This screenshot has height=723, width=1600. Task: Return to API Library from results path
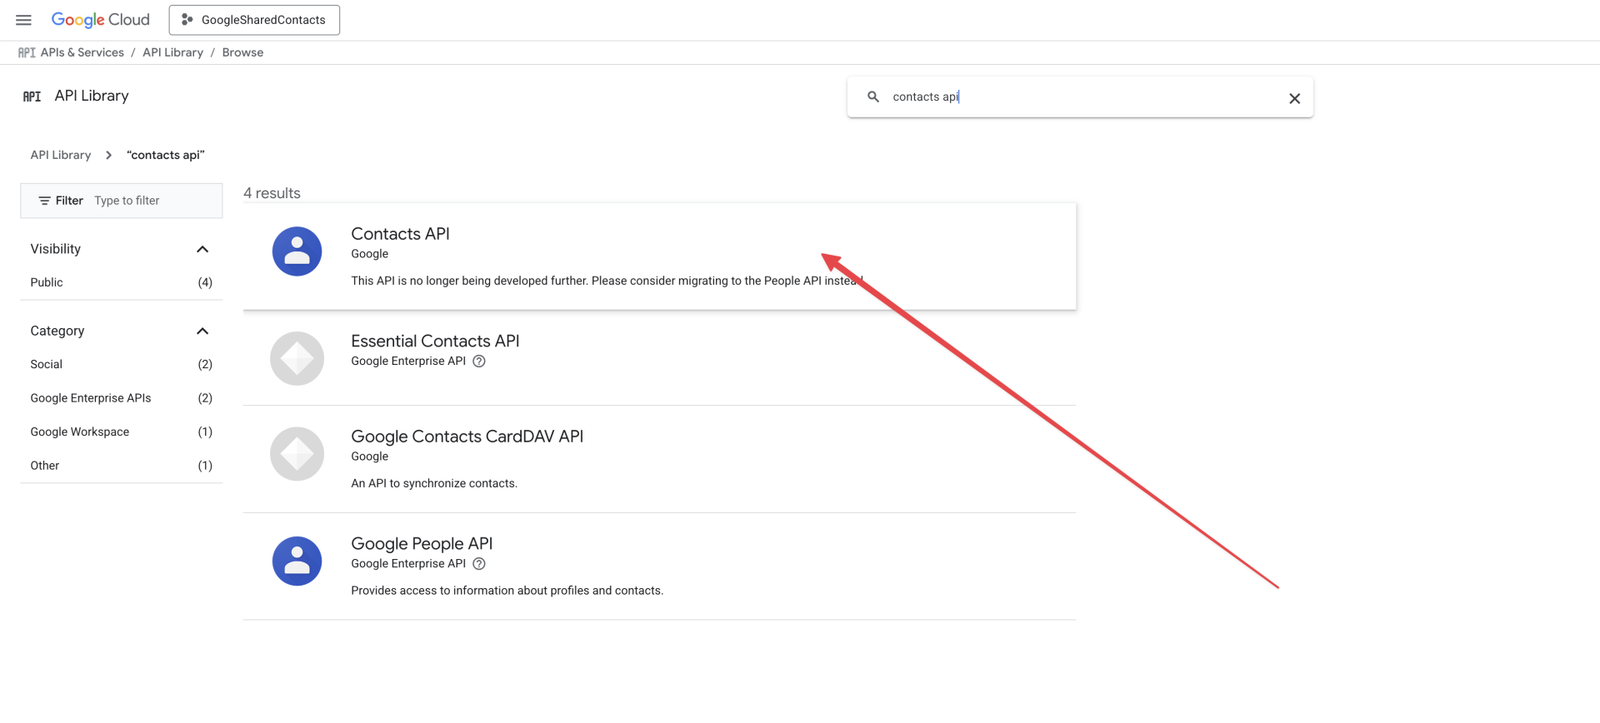60,155
